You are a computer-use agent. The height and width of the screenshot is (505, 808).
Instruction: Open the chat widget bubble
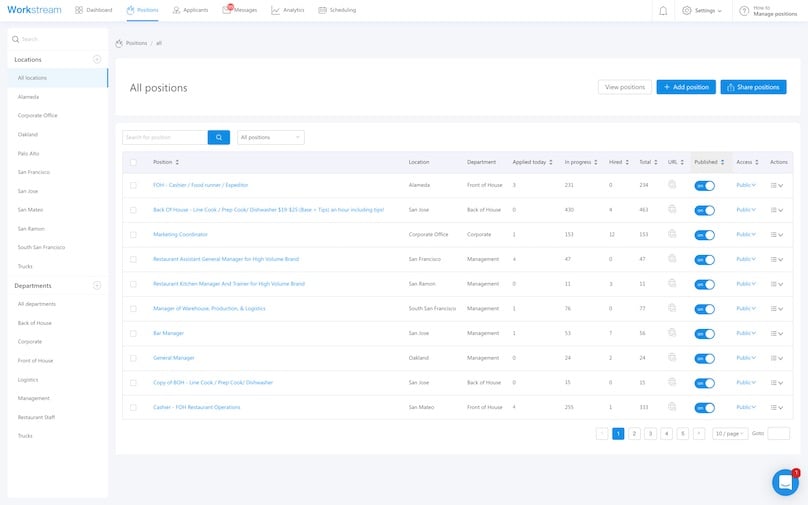coord(785,482)
